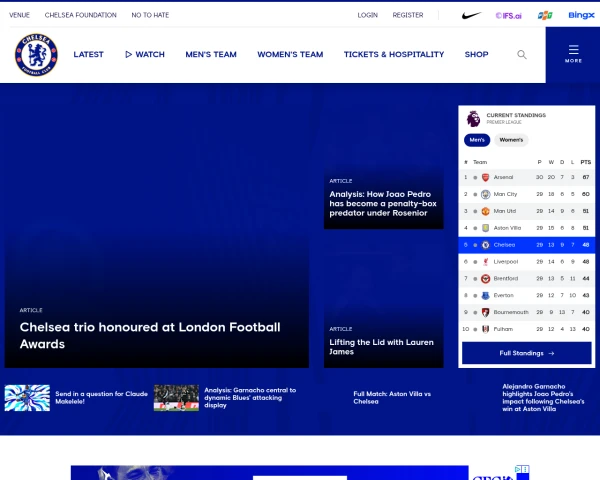The width and height of the screenshot is (600, 480).
Task: Click the BingX sponsor logo
Action: pos(581,15)
